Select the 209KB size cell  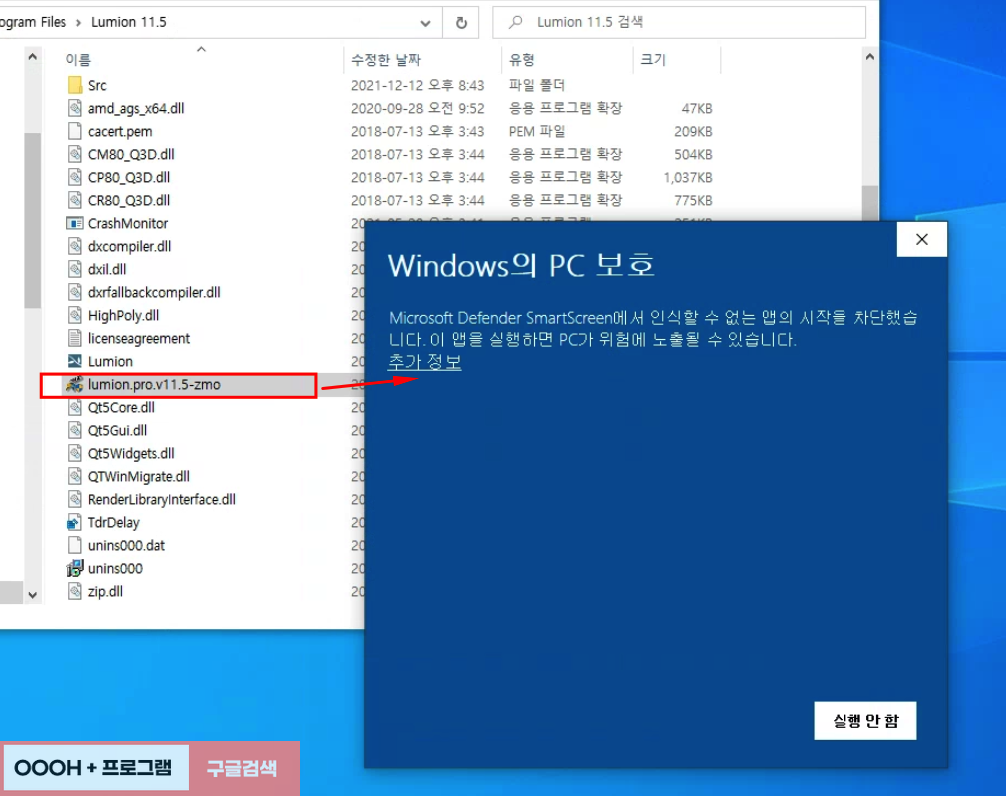(694, 131)
